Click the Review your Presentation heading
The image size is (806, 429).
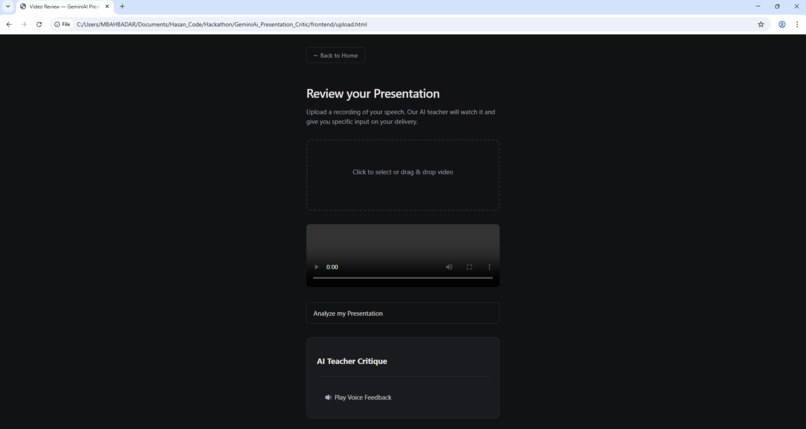tap(373, 94)
